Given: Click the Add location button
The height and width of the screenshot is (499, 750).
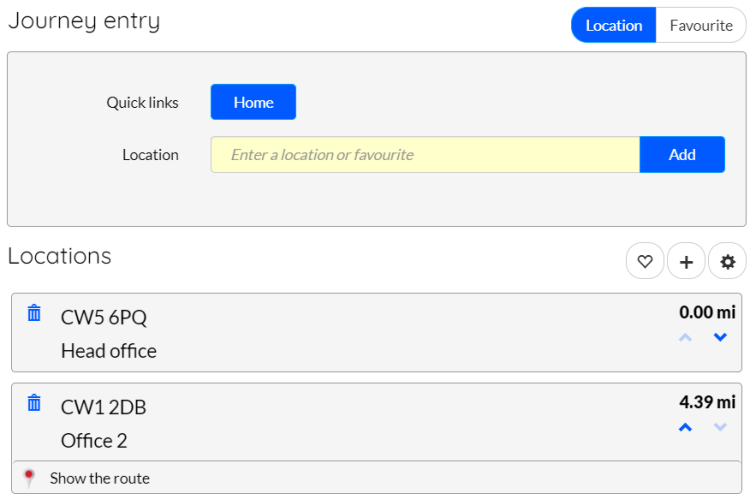Looking at the screenshot, I should [x=682, y=155].
